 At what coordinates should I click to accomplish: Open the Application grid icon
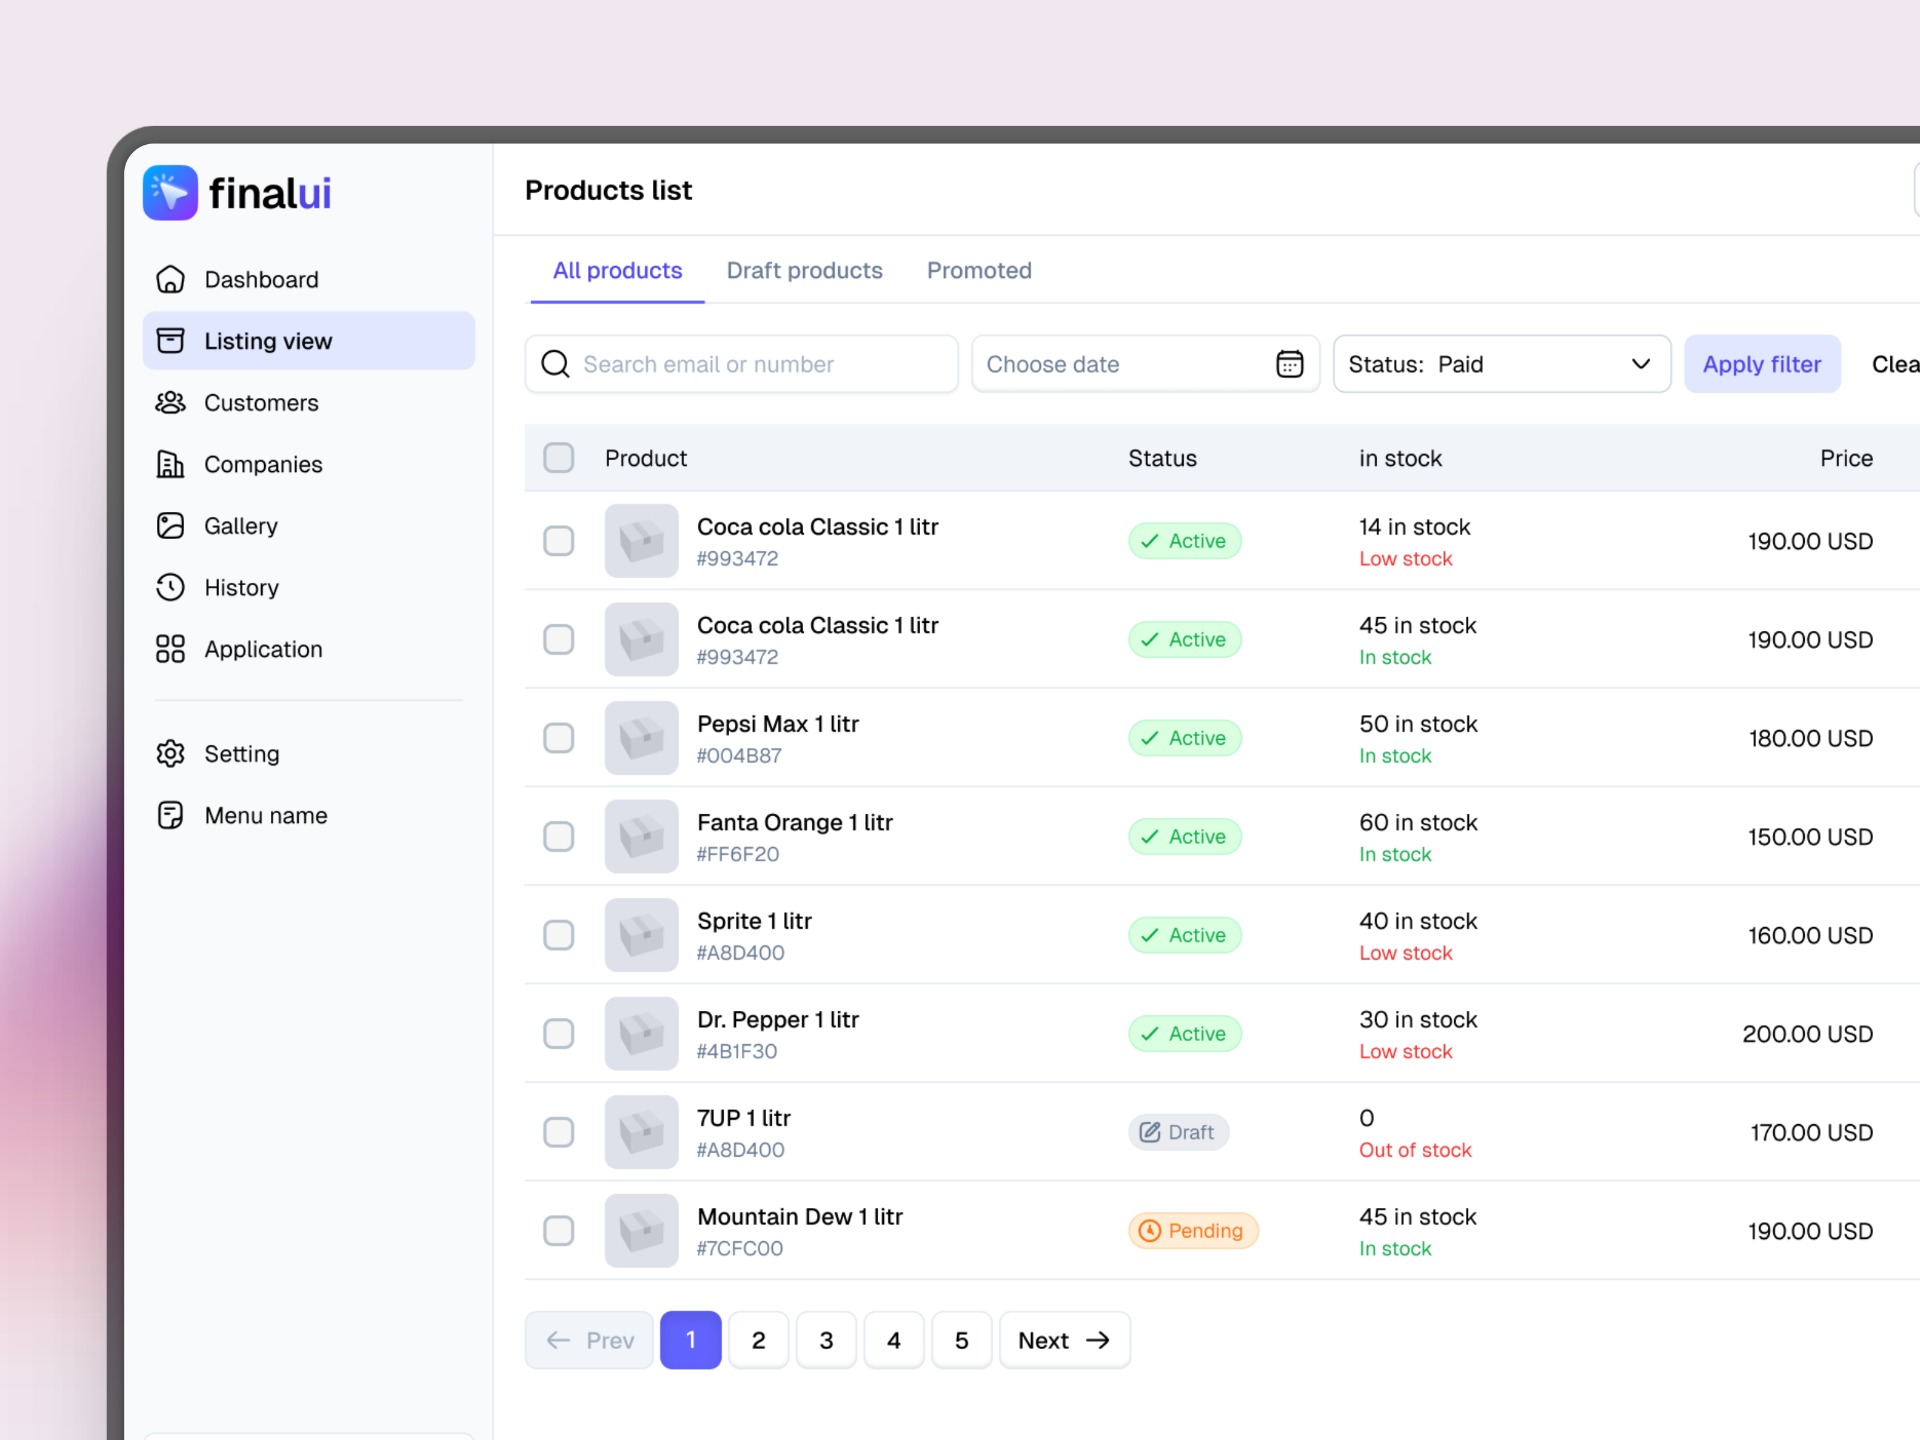pos(169,648)
